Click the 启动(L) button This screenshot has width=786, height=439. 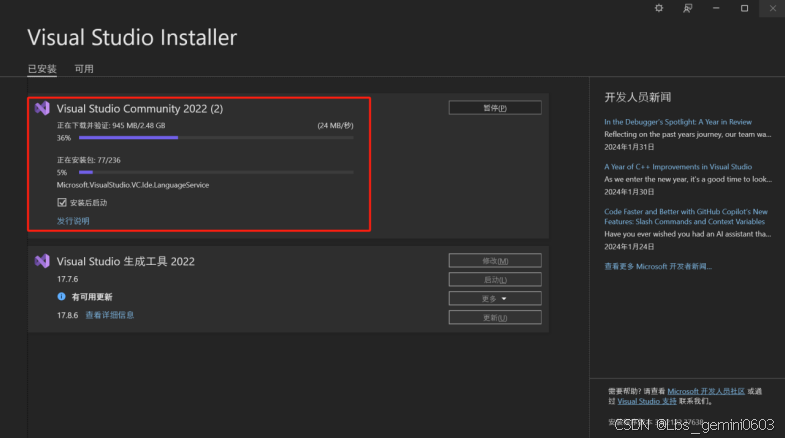click(x=495, y=280)
